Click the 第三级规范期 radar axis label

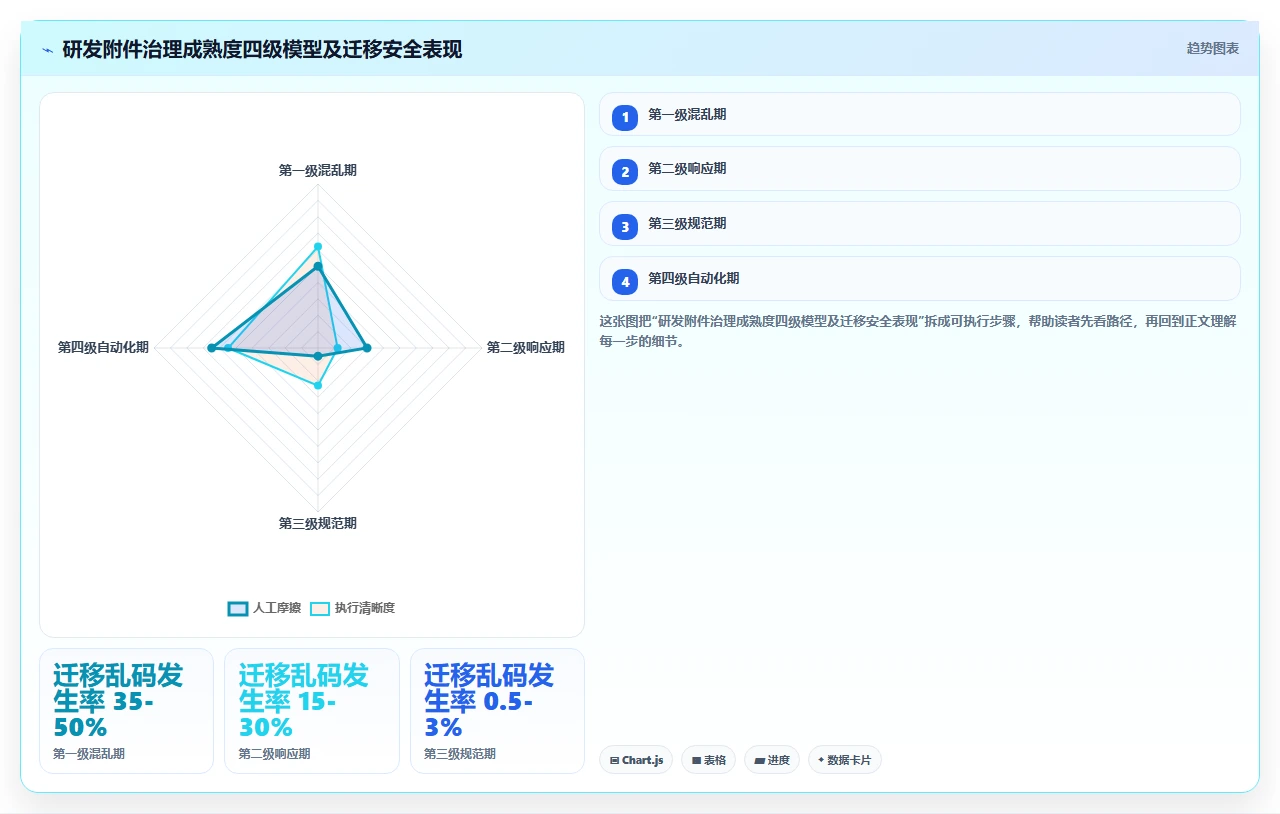pos(318,523)
